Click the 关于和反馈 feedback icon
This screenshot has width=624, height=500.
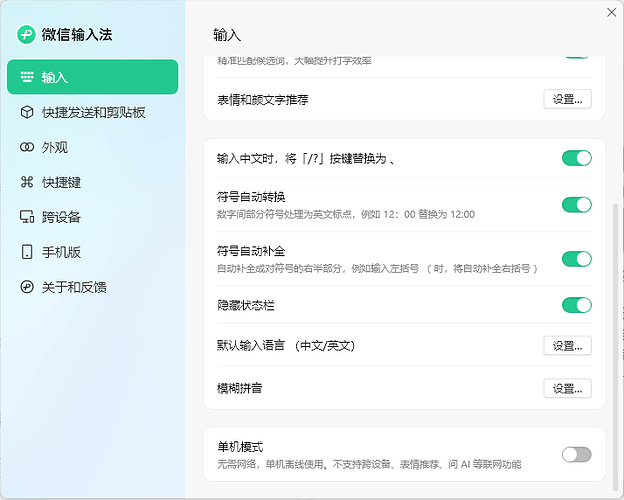pyautogui.click(x=27, y=287)
